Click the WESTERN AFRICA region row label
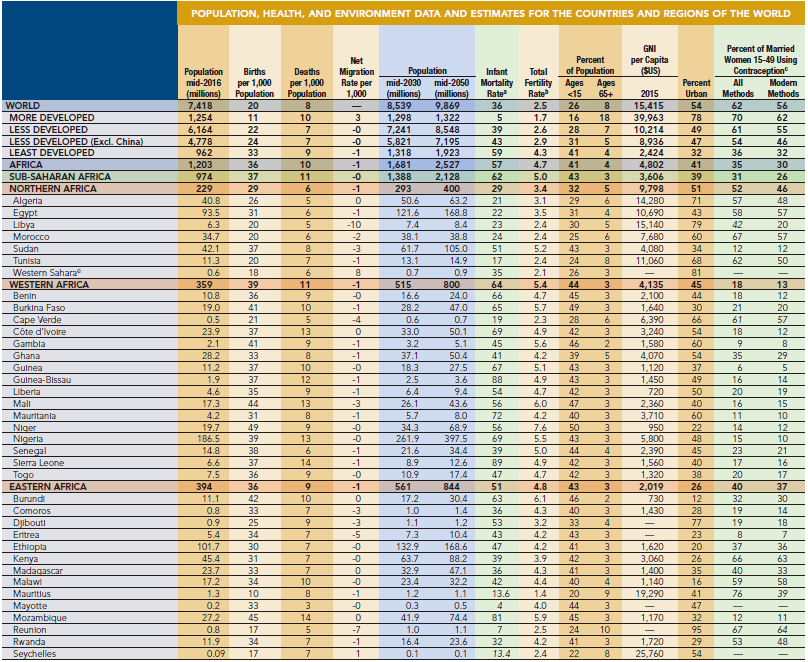Screen dimensions: 808x662 [48, 285]
